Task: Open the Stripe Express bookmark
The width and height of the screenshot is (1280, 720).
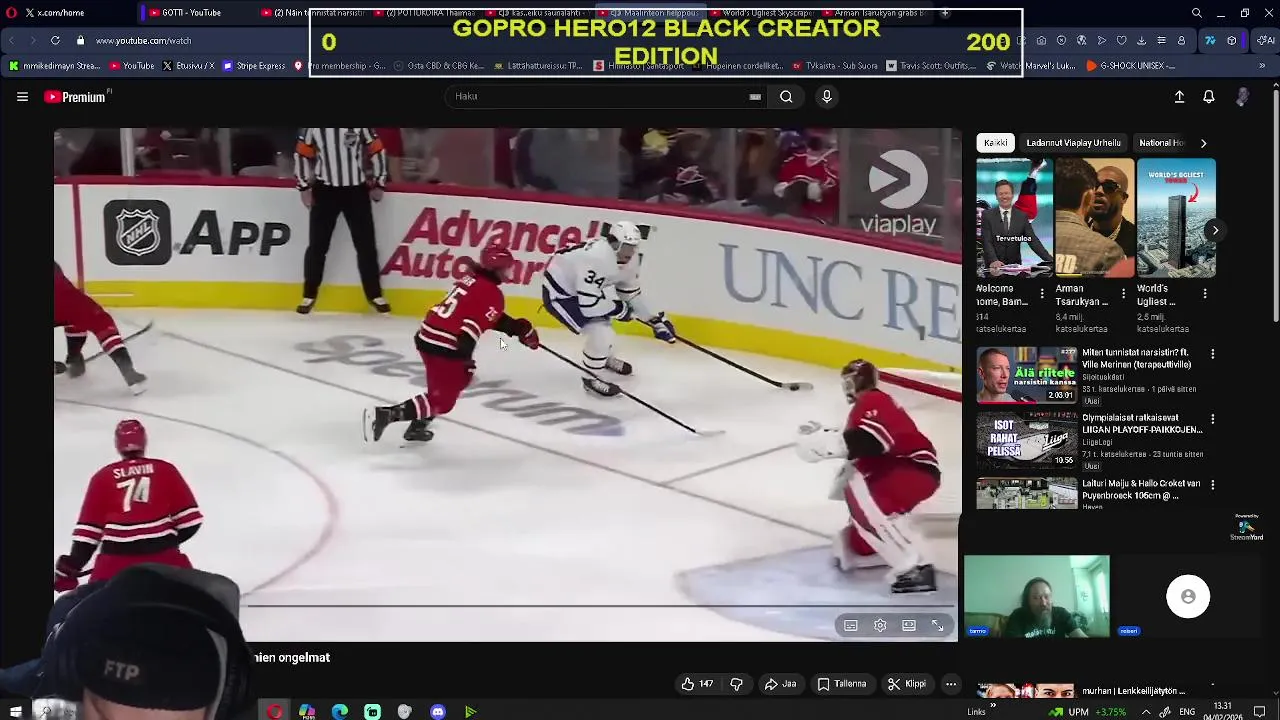Action: pyautogui.click(x=254, y=66)
